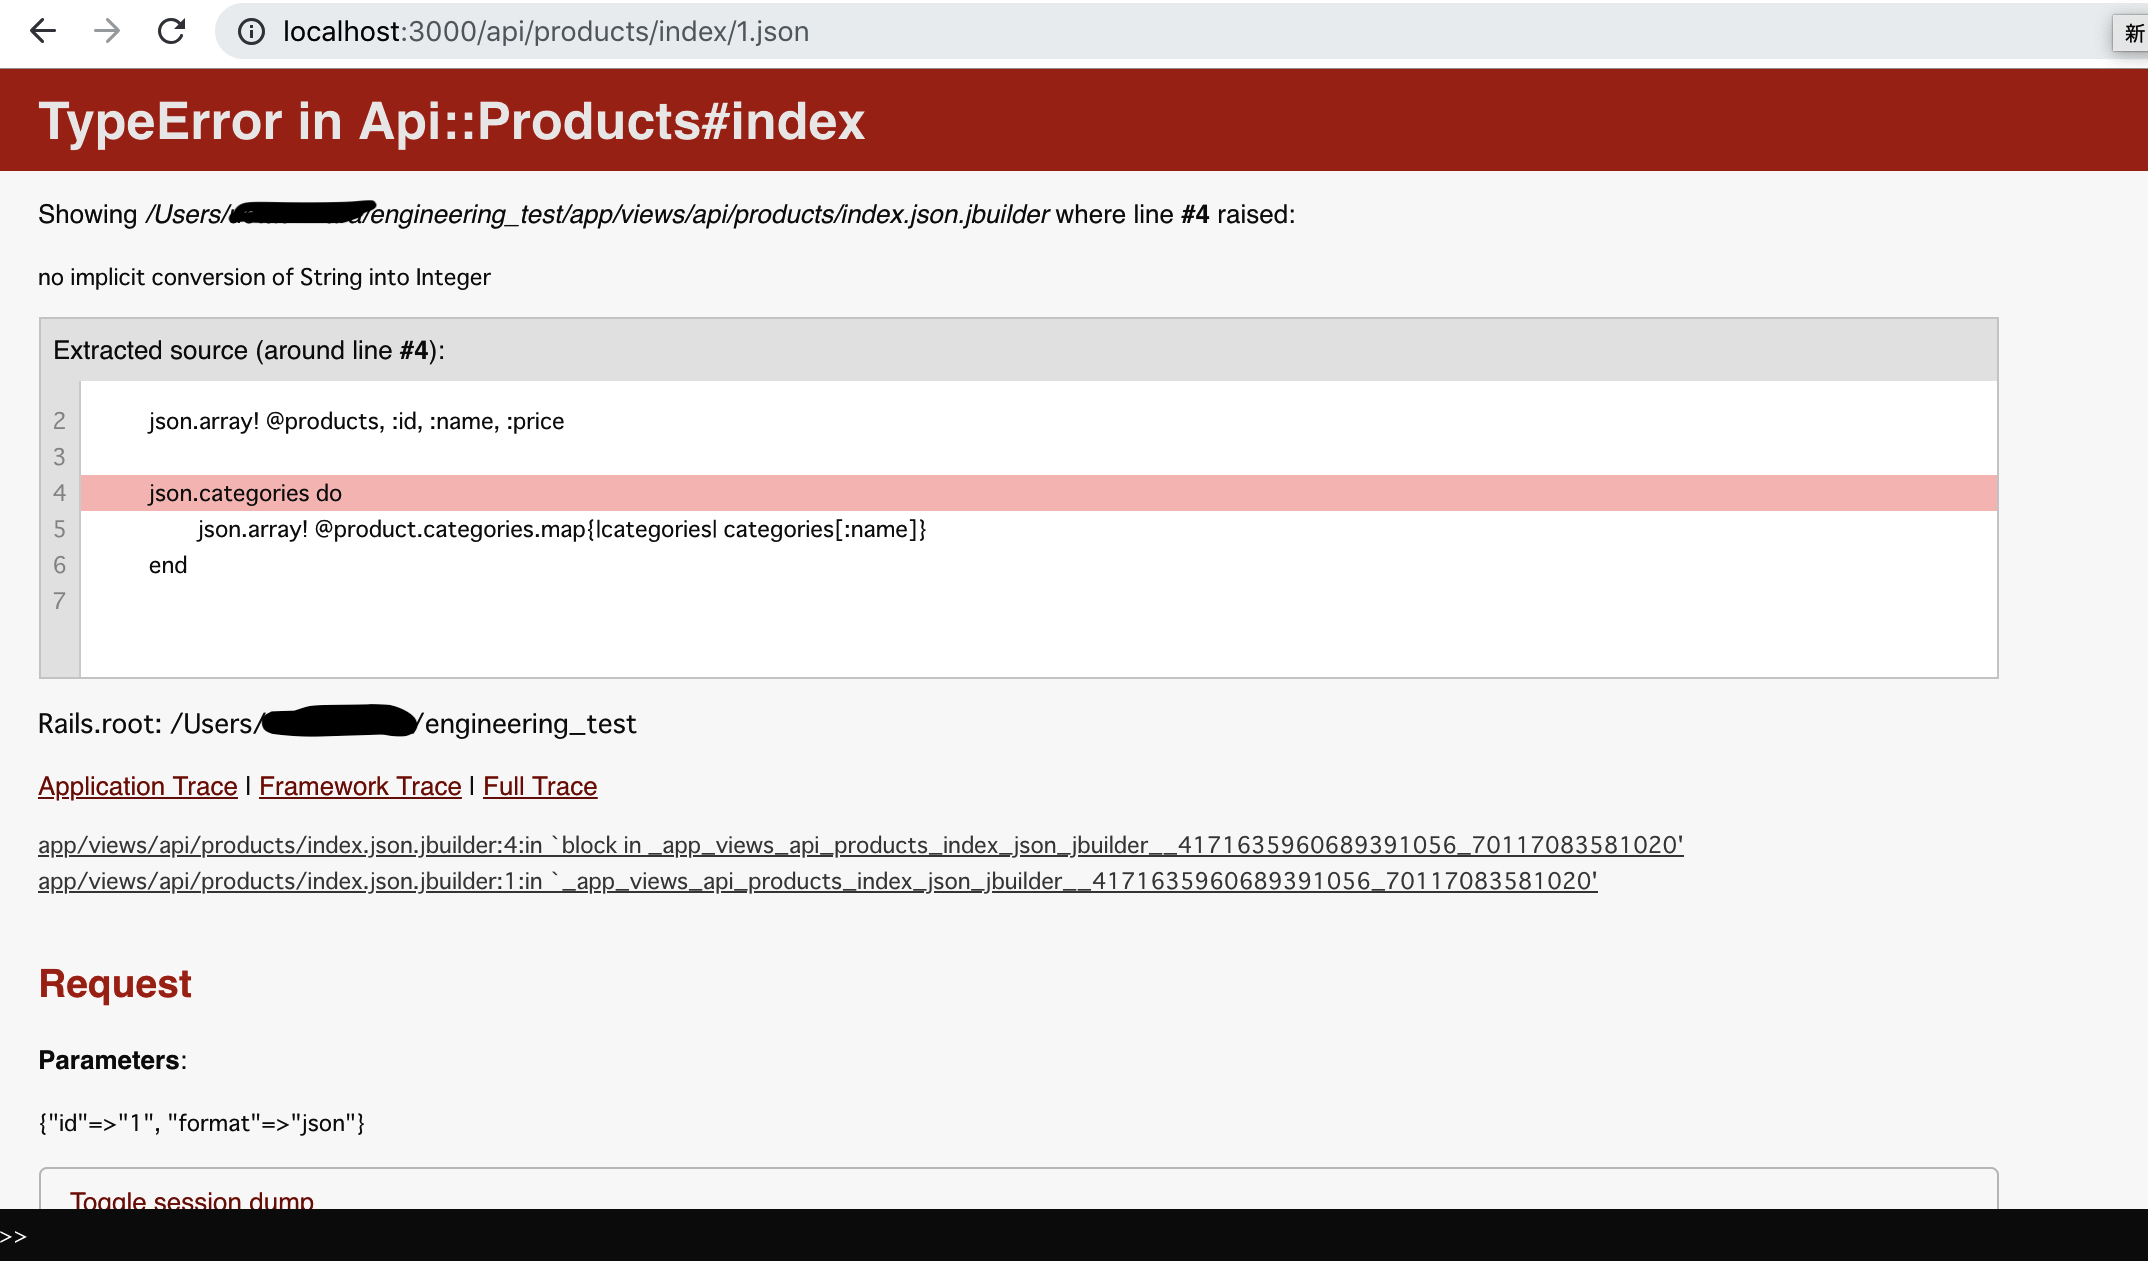2148x1261 pixels.
Task: Show the Full Trace
Action: [x=539, y=786]
